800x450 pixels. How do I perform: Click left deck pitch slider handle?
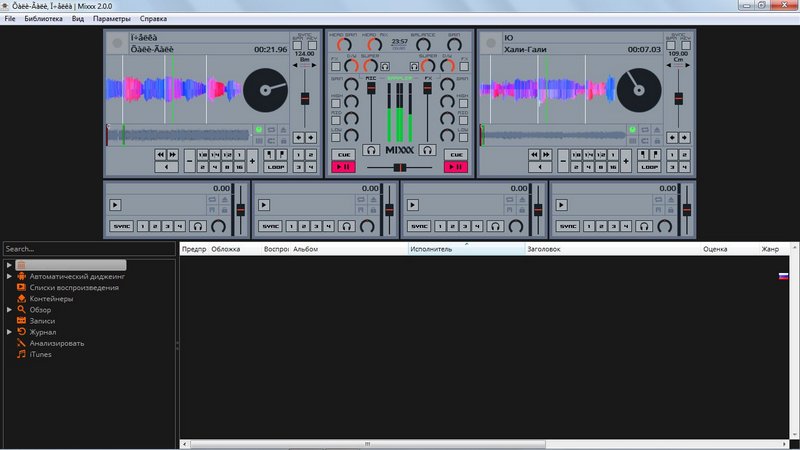coord(305,98)
